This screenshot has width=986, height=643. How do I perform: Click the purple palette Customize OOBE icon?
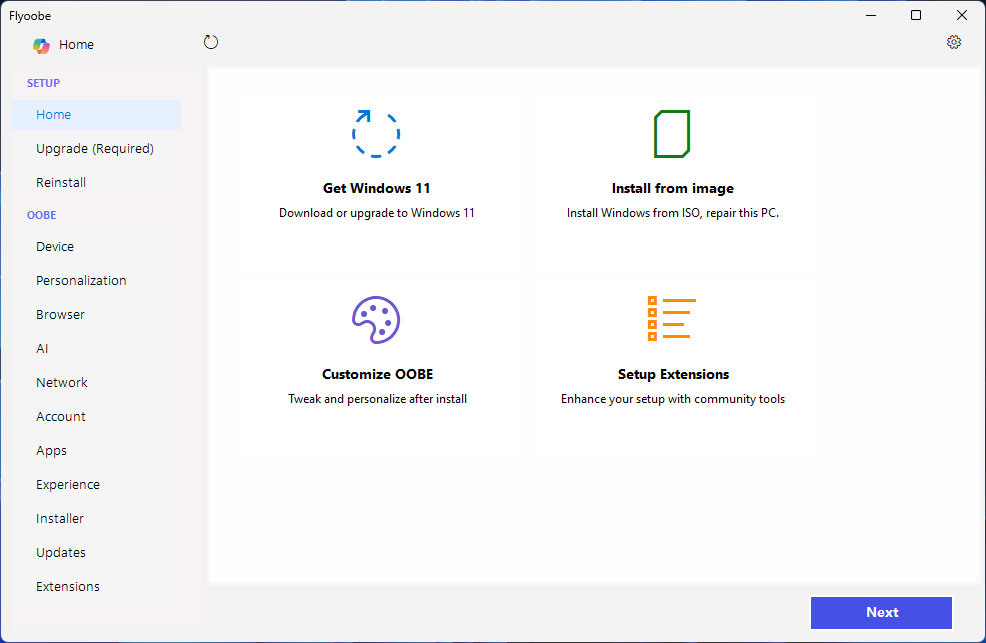pos(376,319)
